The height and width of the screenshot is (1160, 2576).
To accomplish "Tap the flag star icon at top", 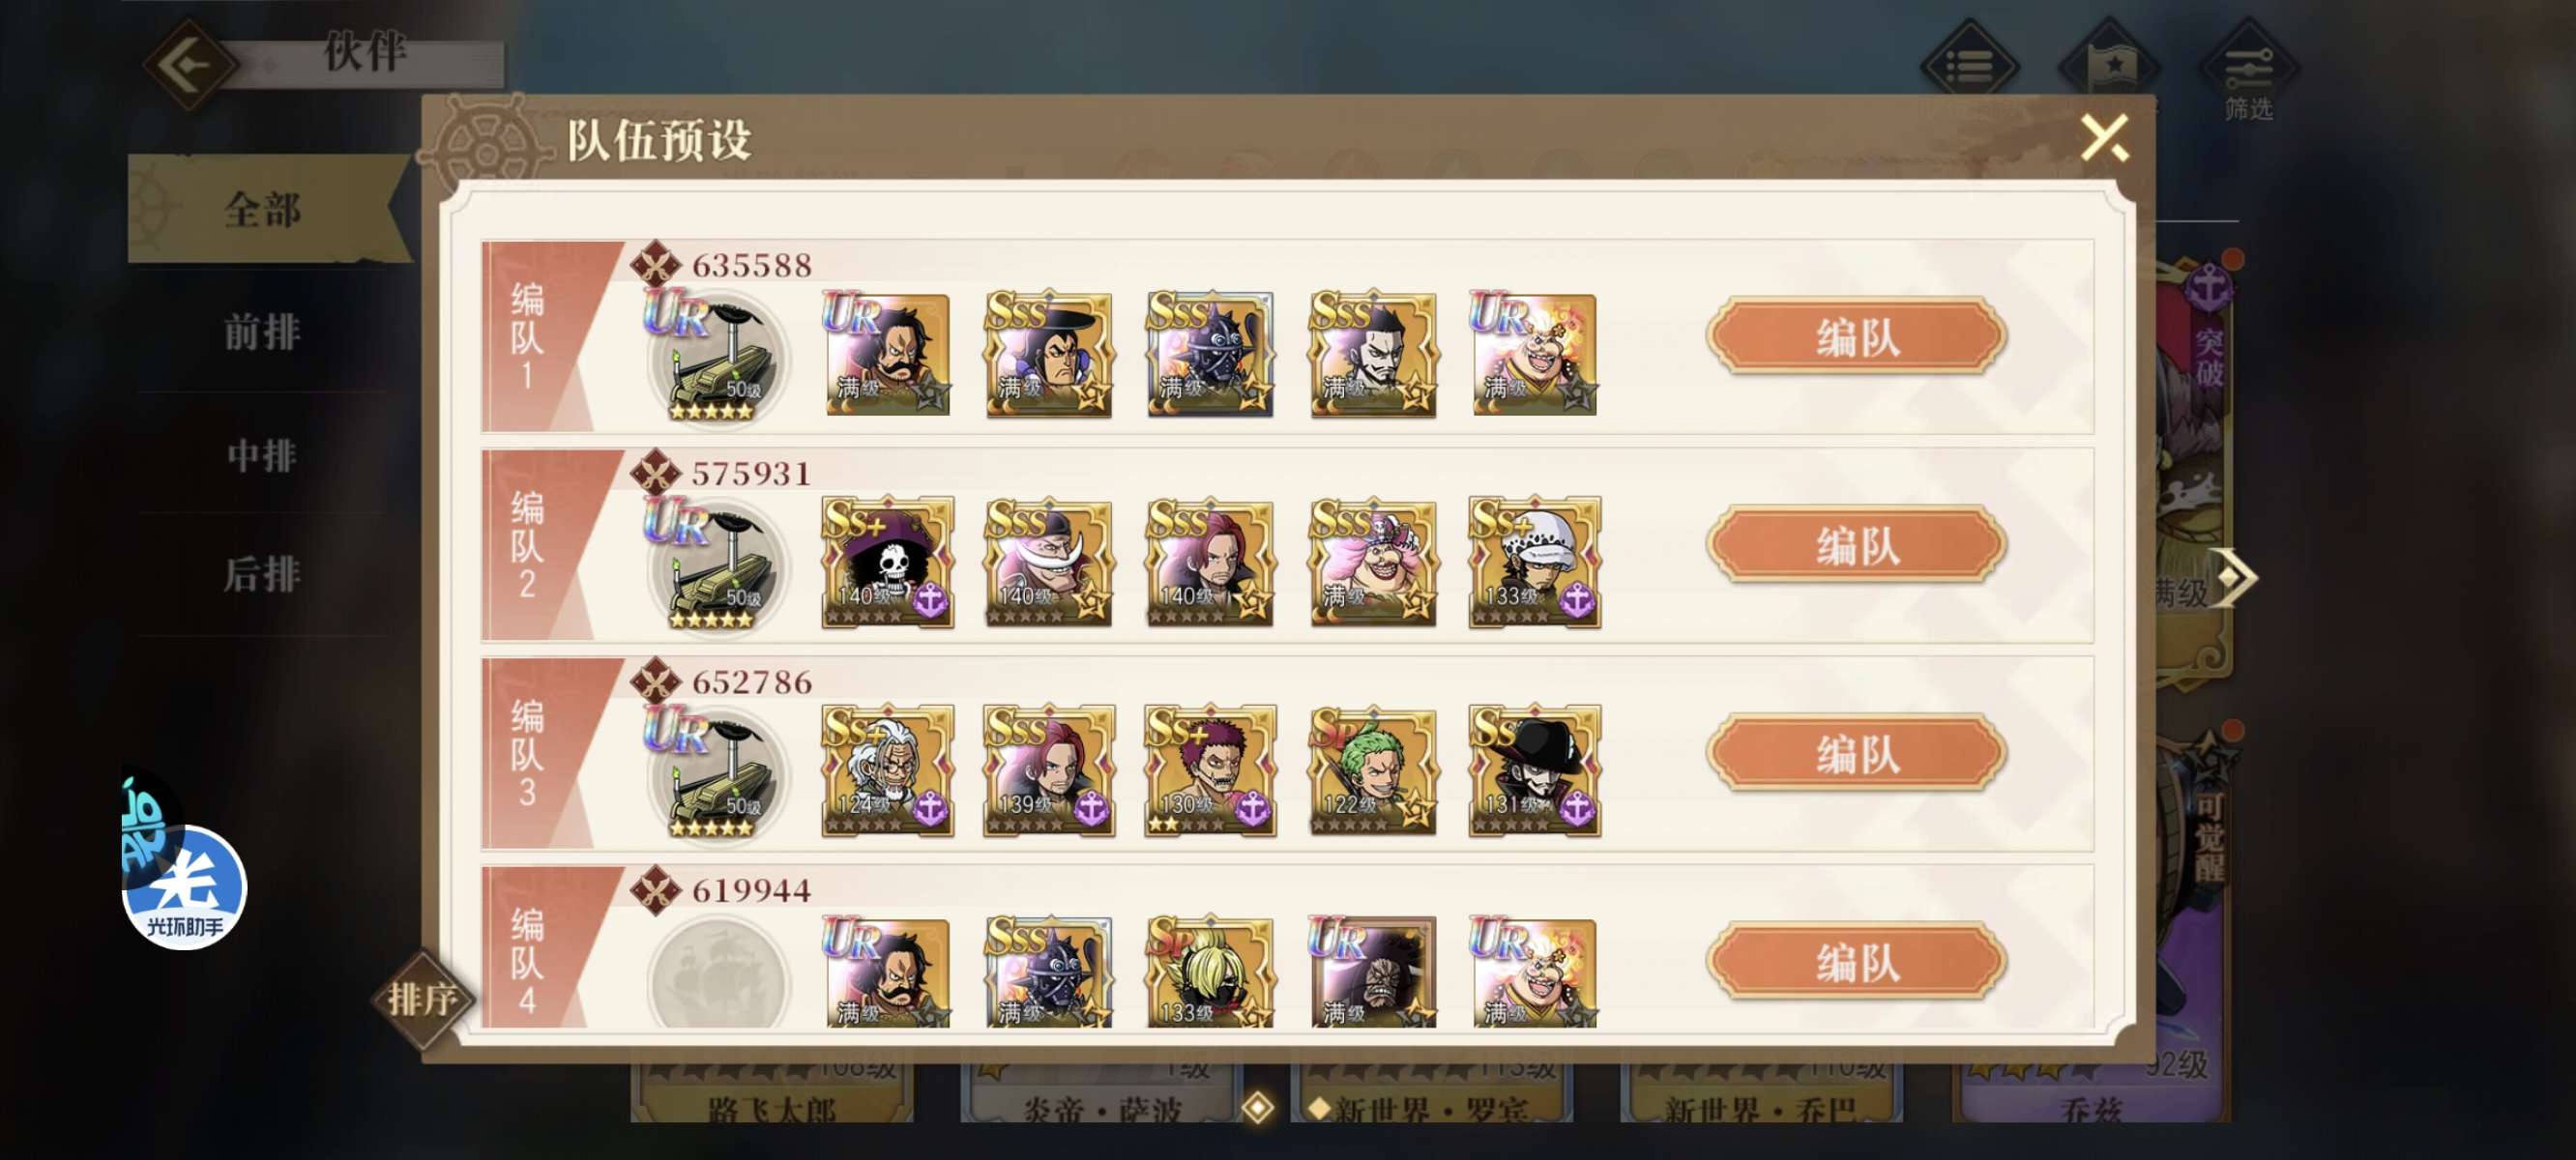I will (x=2109, y=66).
